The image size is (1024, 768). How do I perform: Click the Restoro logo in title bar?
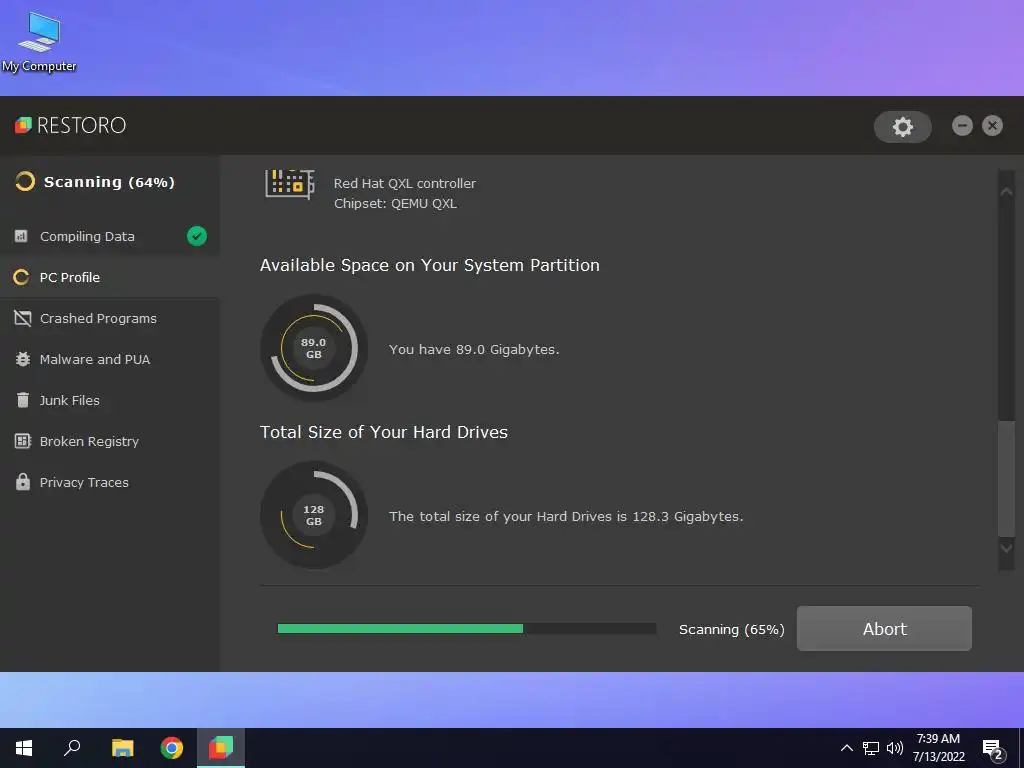coord(71,125)
